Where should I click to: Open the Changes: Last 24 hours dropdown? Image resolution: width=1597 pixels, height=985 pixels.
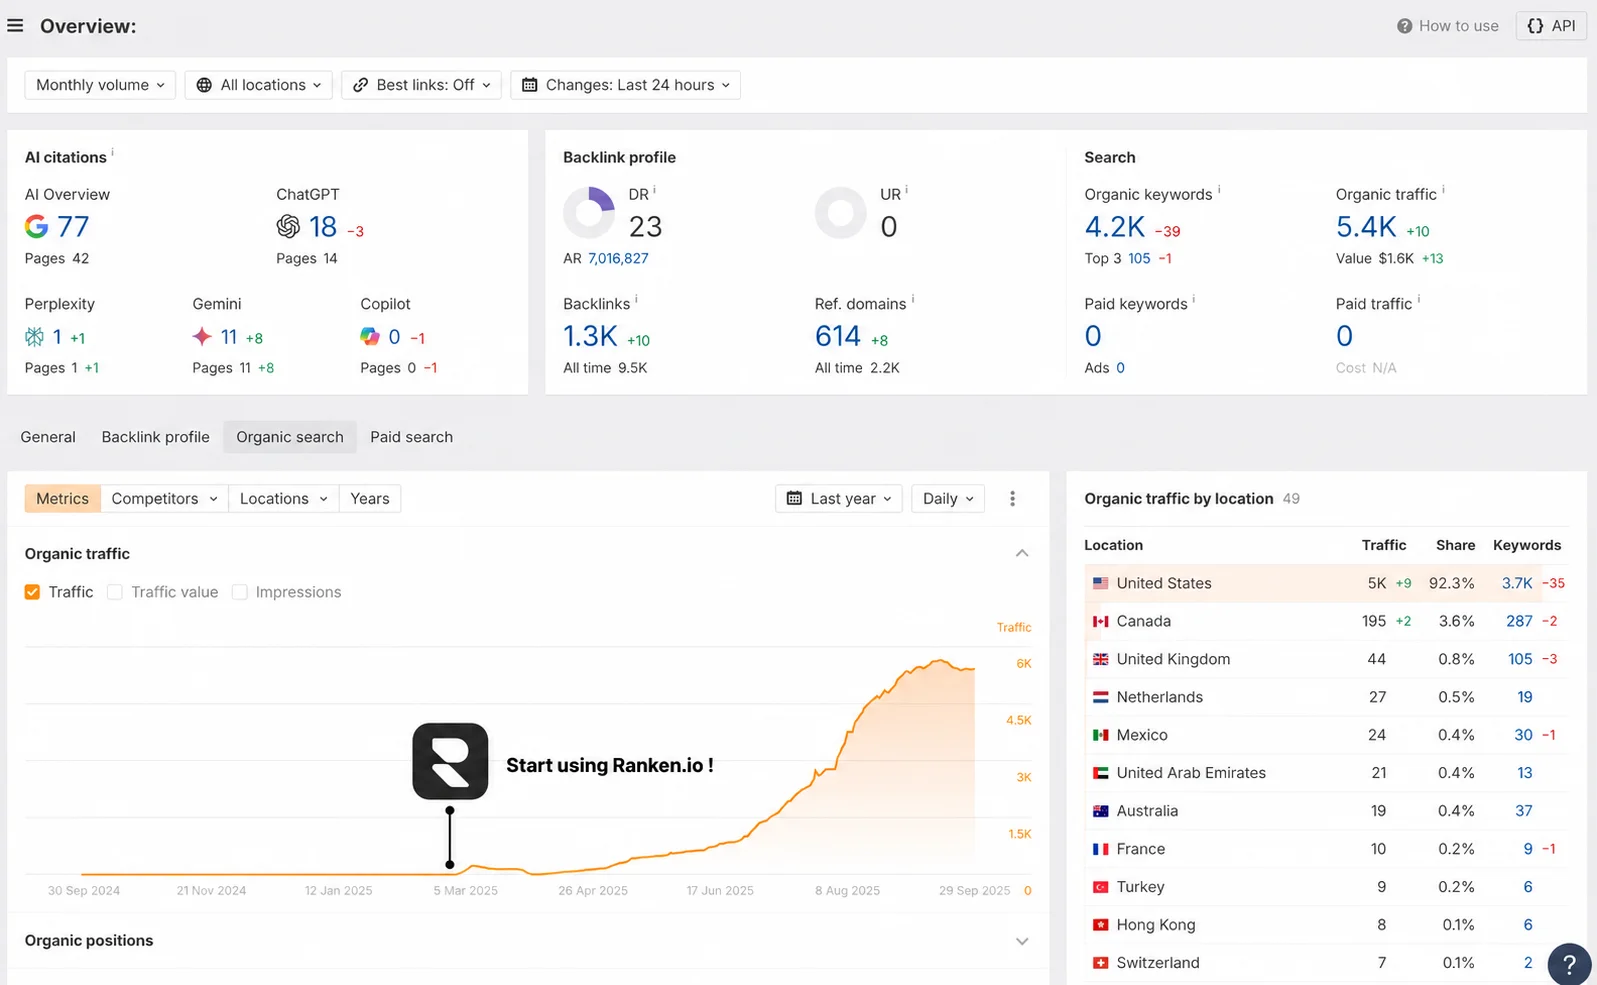625,85
